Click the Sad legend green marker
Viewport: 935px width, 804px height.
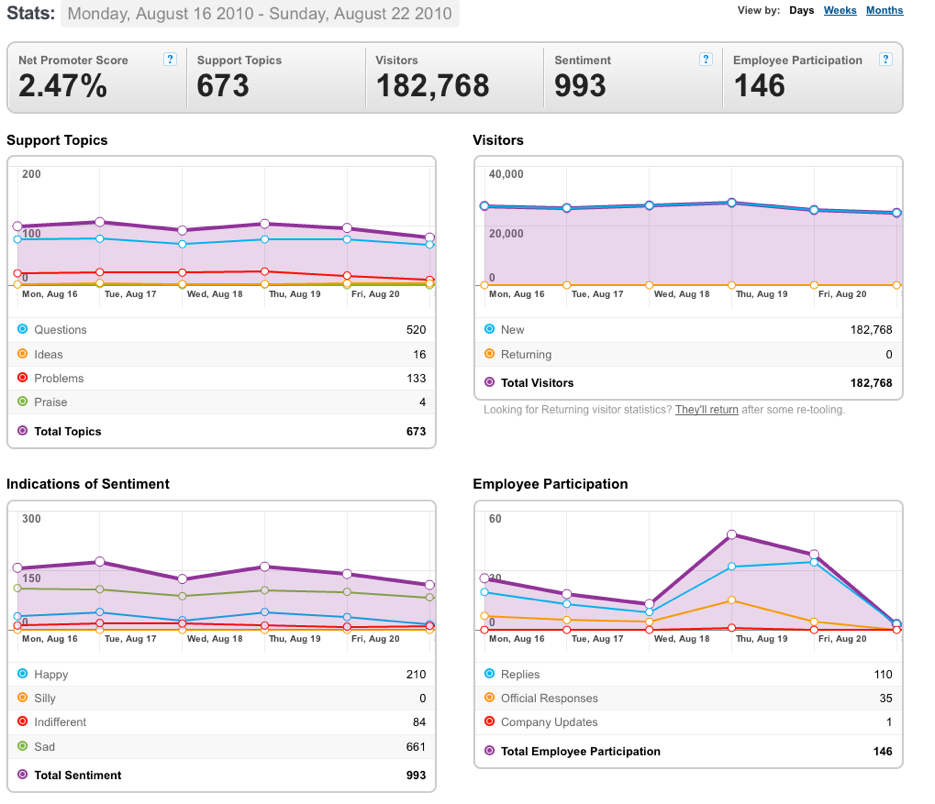[23, 746]
